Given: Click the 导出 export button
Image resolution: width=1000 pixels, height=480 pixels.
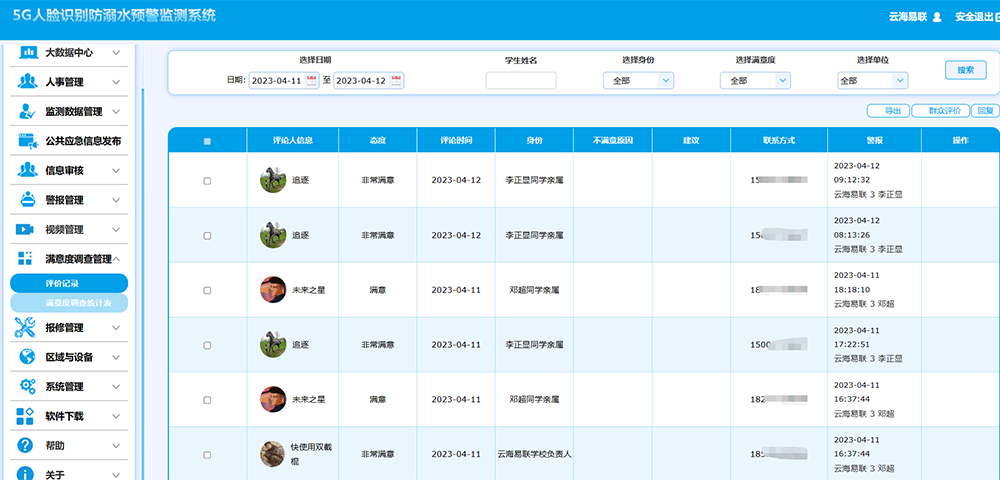Looking at the screenshot, I should (889, 111).
